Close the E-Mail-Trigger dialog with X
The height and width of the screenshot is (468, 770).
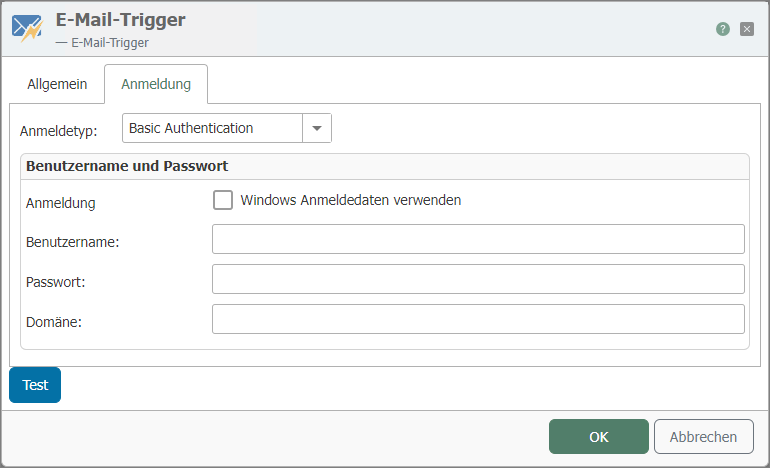(747, 29)
